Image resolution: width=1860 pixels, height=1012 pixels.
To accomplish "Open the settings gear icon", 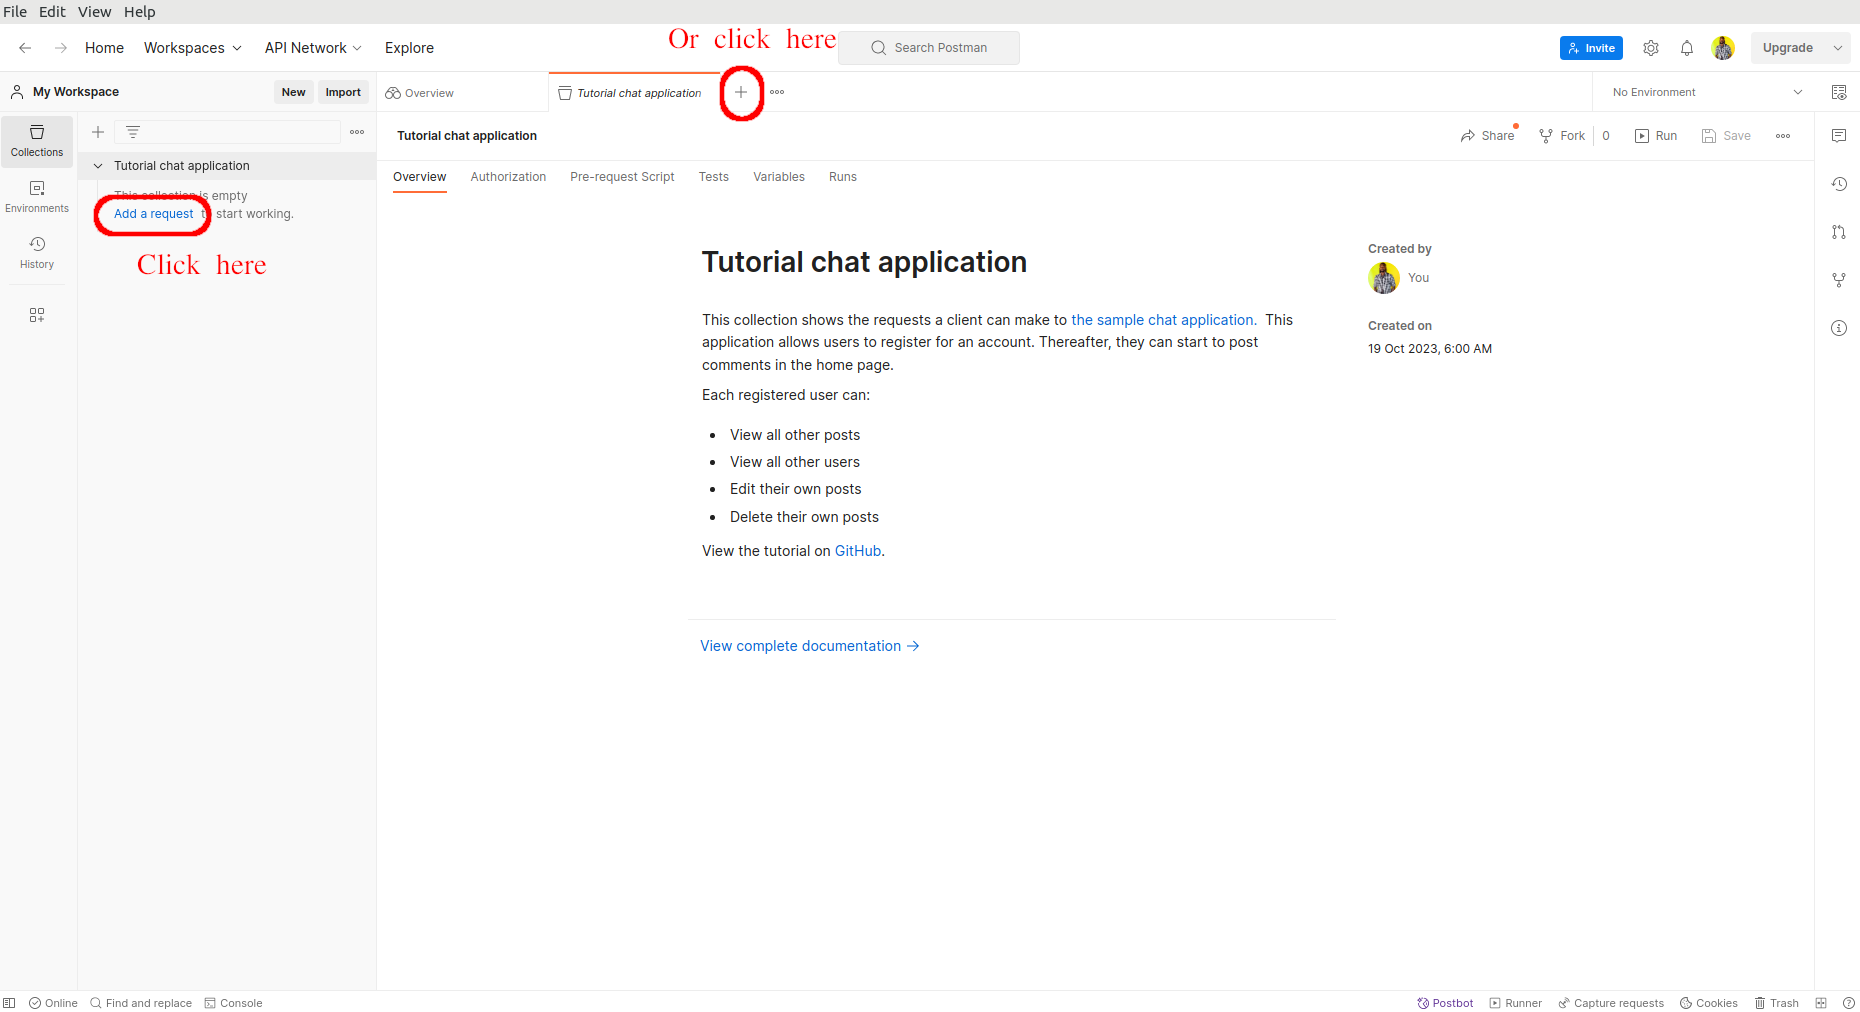I will (1651, 48).
